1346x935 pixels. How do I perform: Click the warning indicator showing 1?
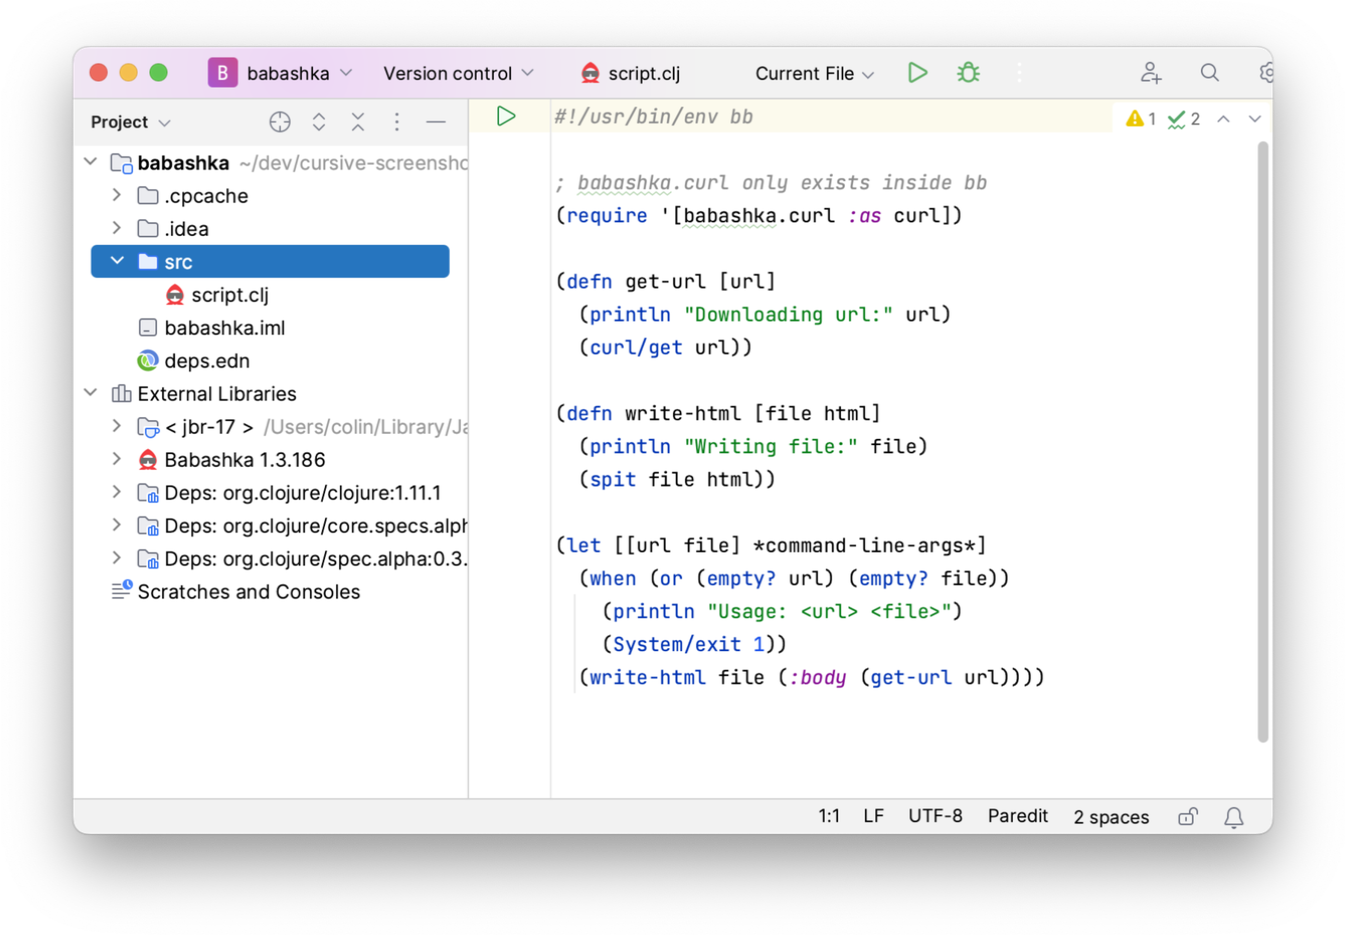coord(1141,119)
